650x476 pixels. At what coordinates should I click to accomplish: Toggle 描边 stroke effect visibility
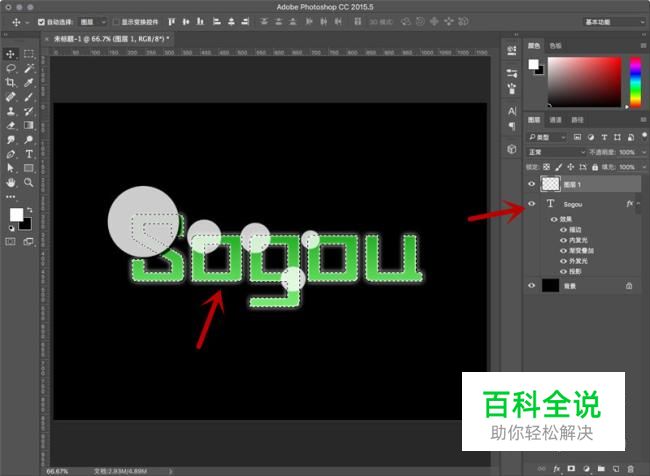coord(563,229)
